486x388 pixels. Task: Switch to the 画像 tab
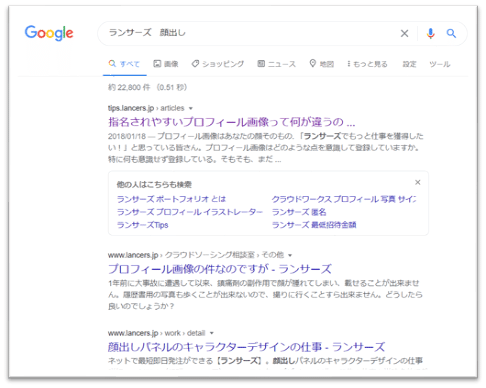166,64
